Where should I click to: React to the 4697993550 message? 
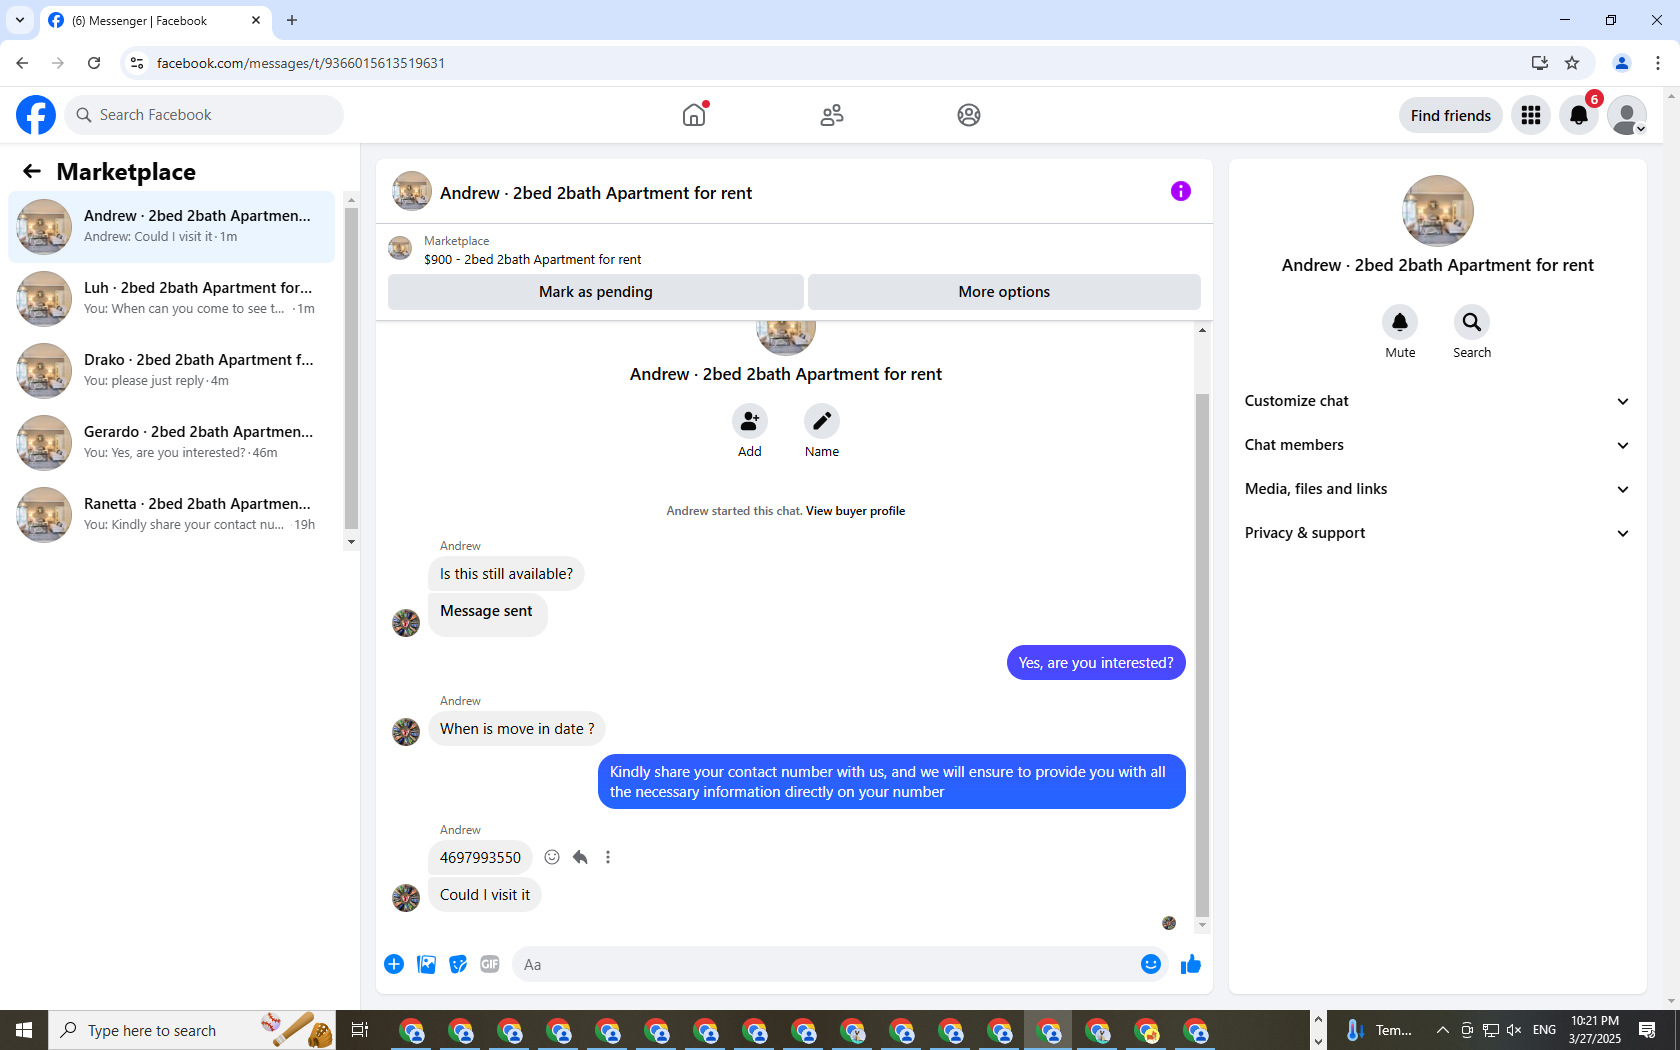click(x=552, y=857)
